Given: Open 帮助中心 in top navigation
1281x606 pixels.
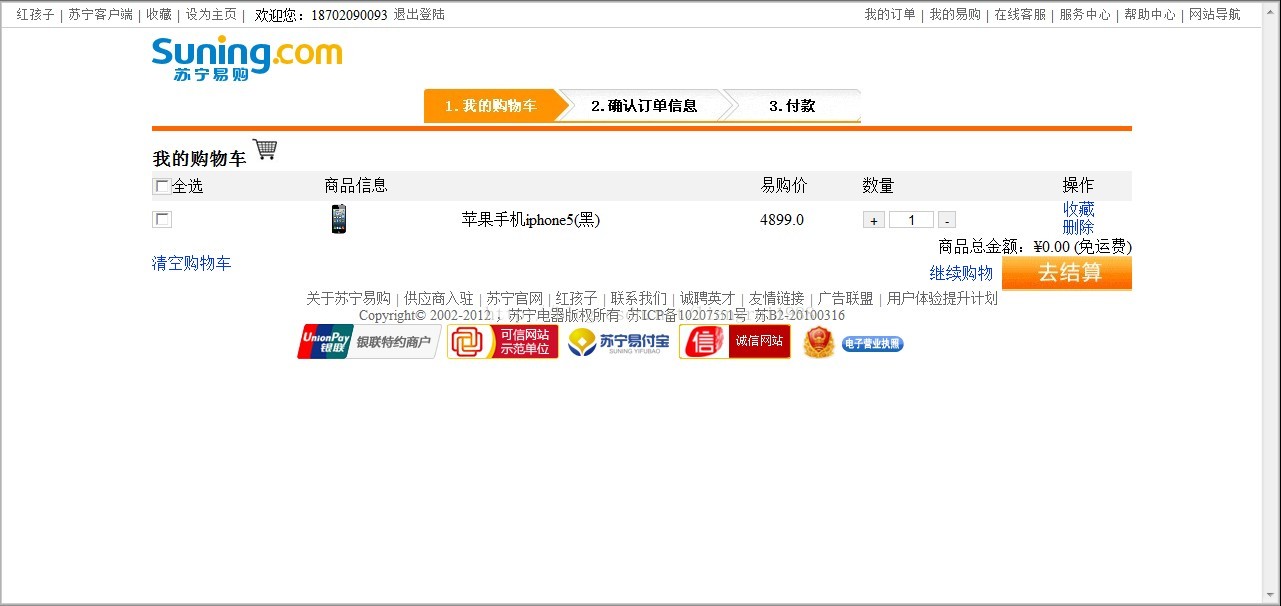Looking at the screenshot, I should (1150, 15).
